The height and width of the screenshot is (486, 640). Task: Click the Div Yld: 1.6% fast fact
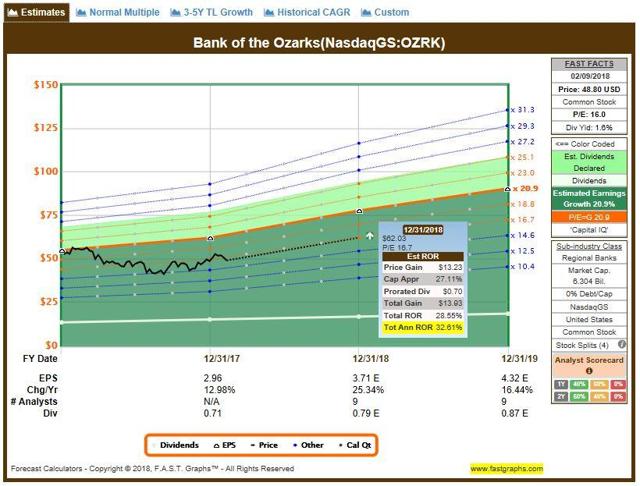[x=589, y=128]
